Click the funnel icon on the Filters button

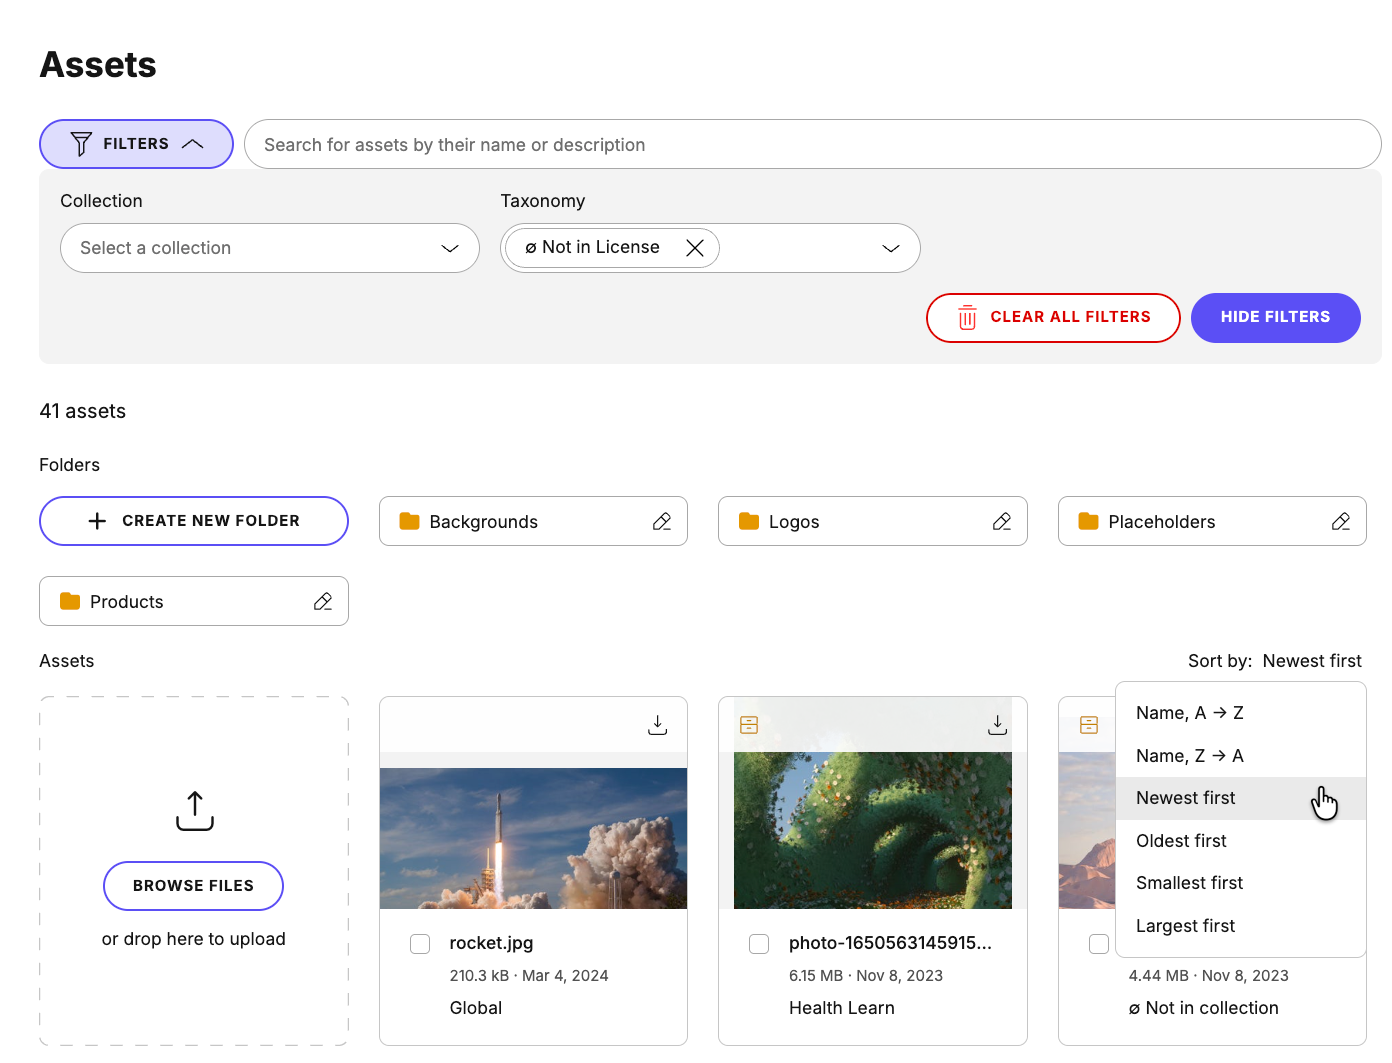point(80,143)
